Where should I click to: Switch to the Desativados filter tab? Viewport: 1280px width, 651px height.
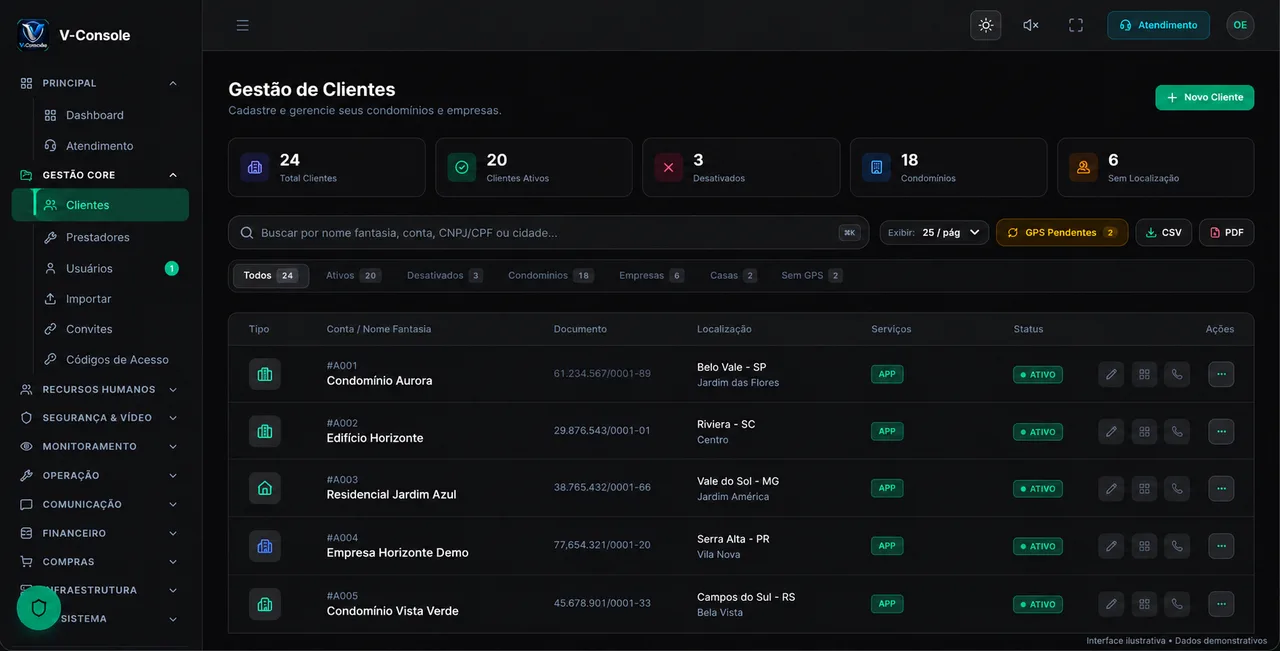coord(444,276)
